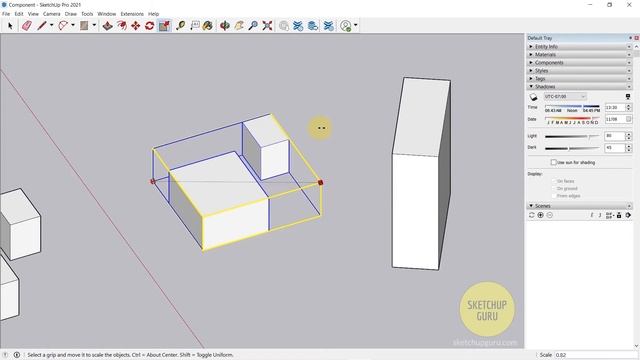The width and height of the screenshot is (640, 360).
Task: Click the Light value field
Action: tap(615, 136)
